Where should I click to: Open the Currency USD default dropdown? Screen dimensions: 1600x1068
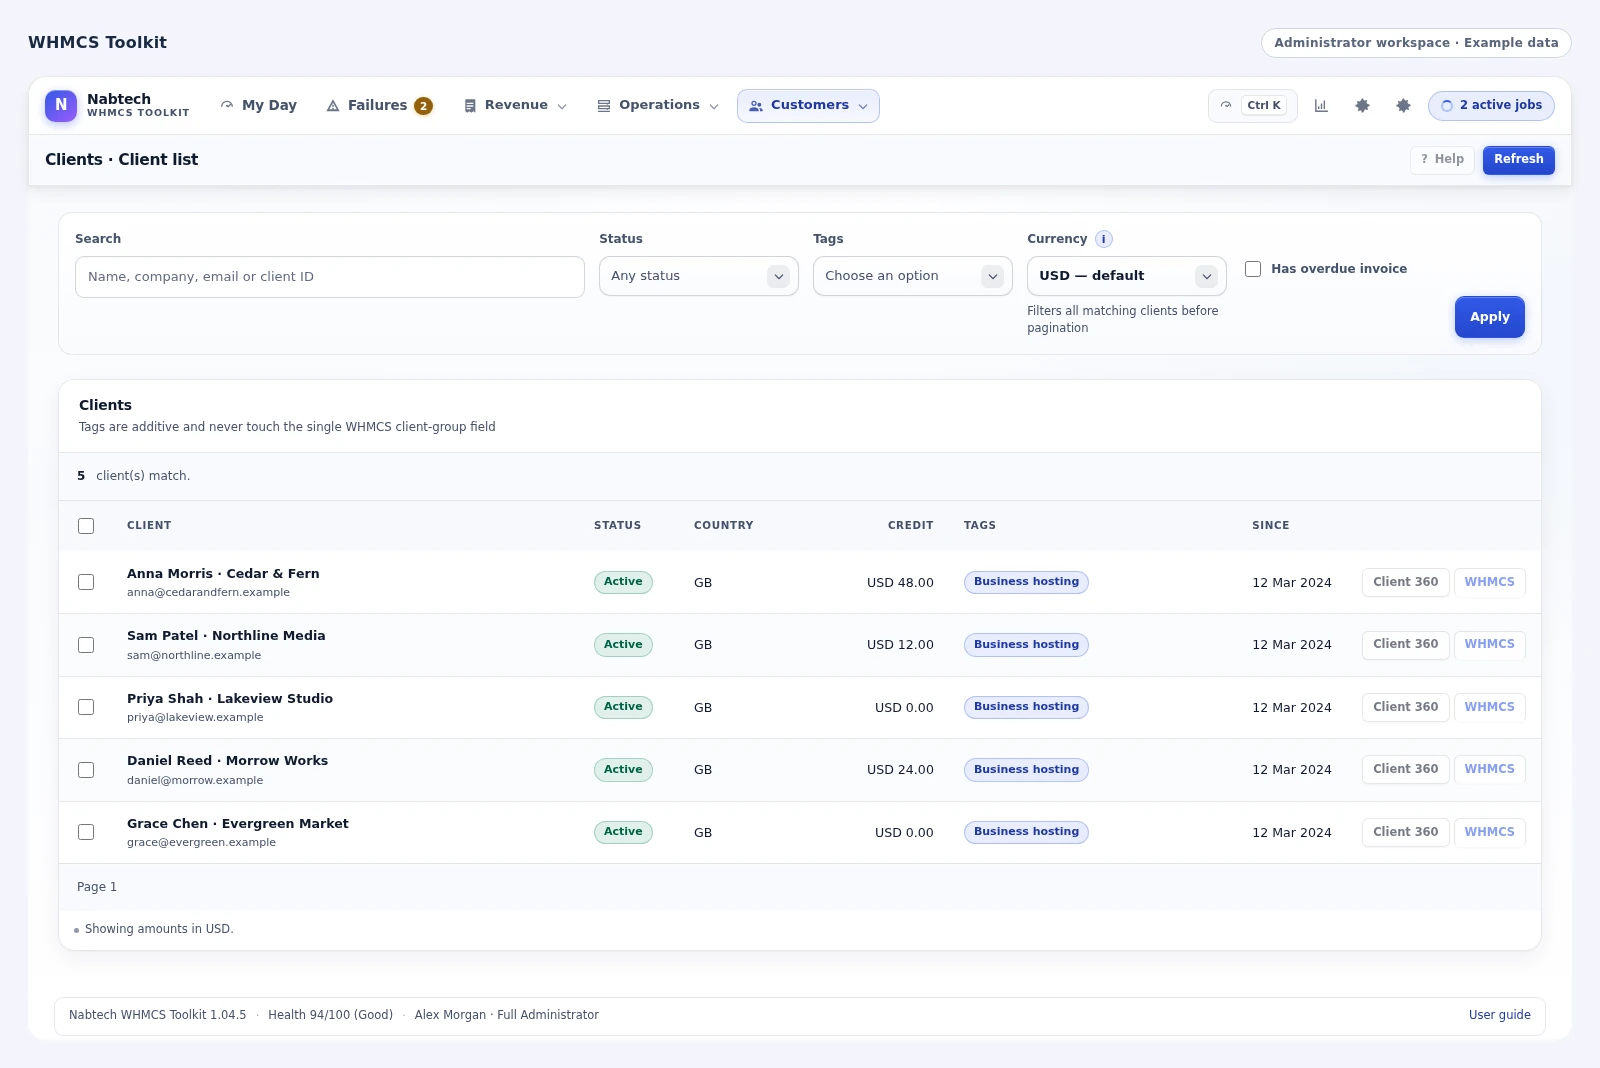(x=1126, y=276)
